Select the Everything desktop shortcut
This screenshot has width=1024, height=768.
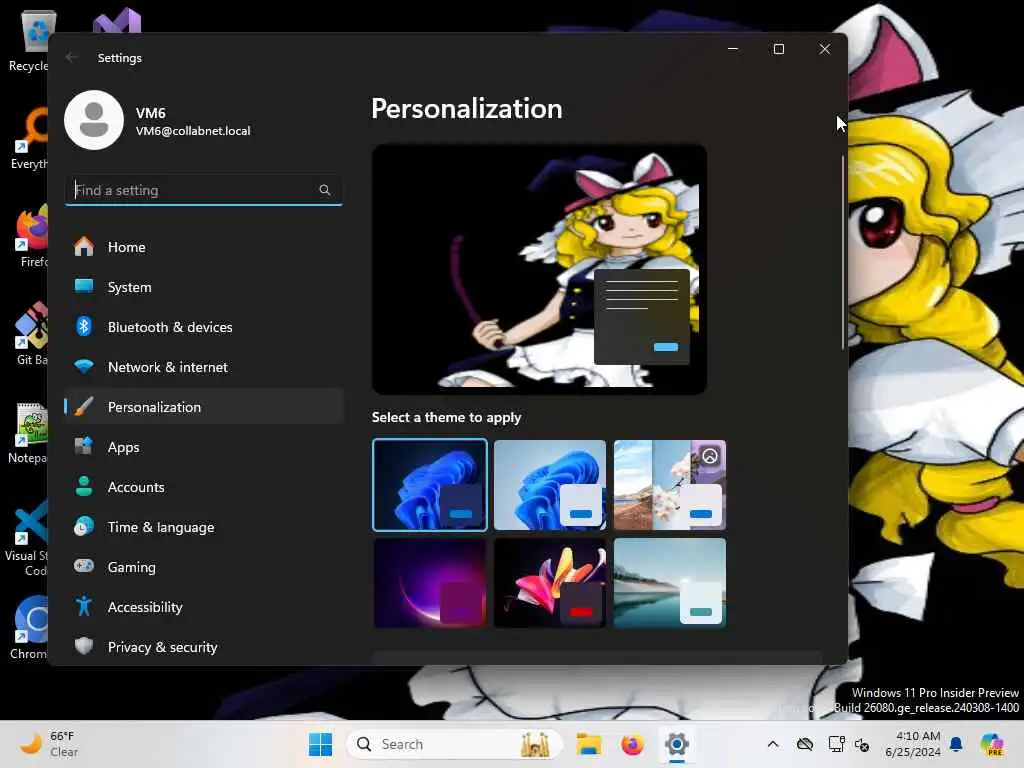29,138
